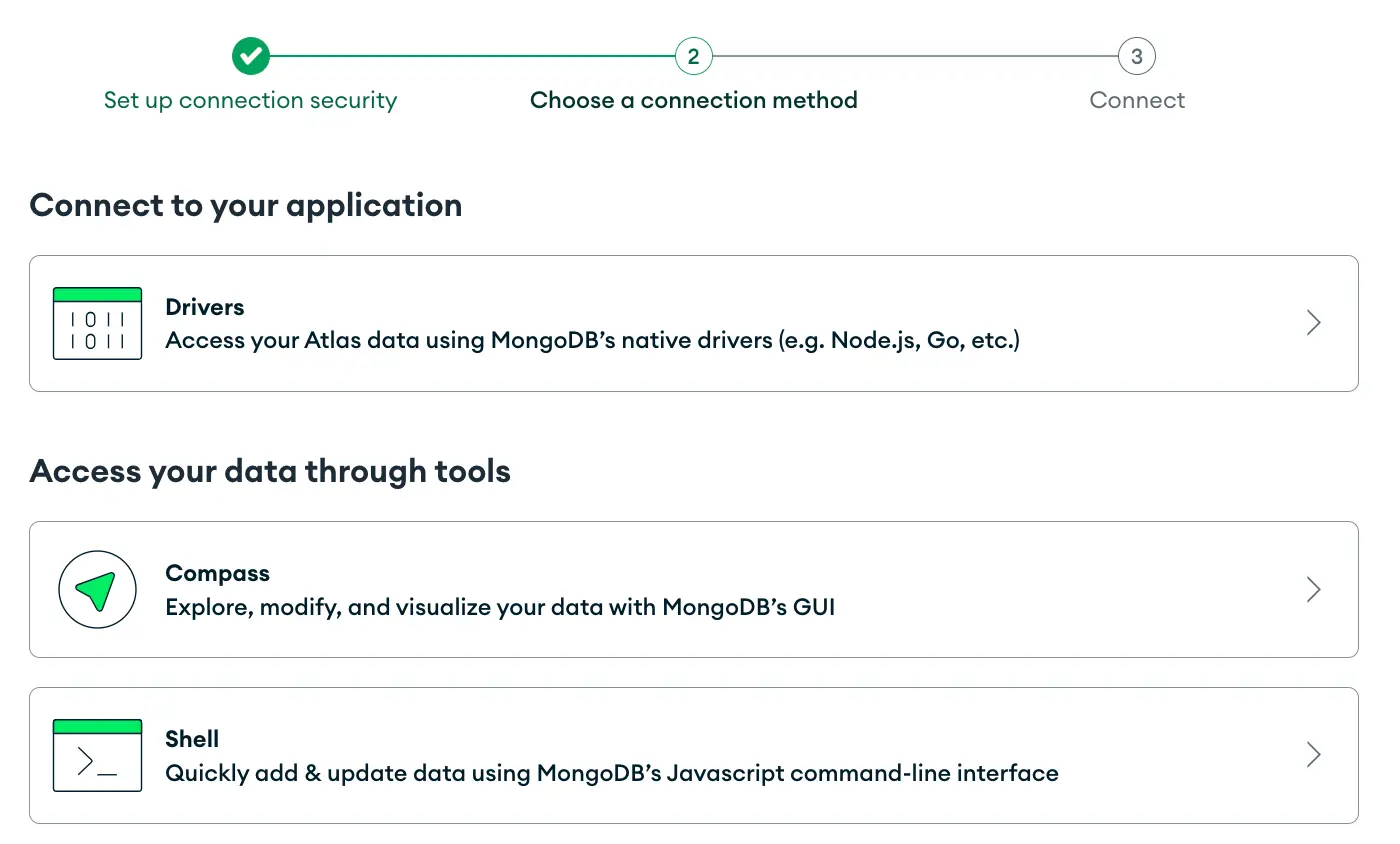Viewport: 1400px width, 844px height.
Task: Jump to the step 3 circle
Action: pos(1136,56)
